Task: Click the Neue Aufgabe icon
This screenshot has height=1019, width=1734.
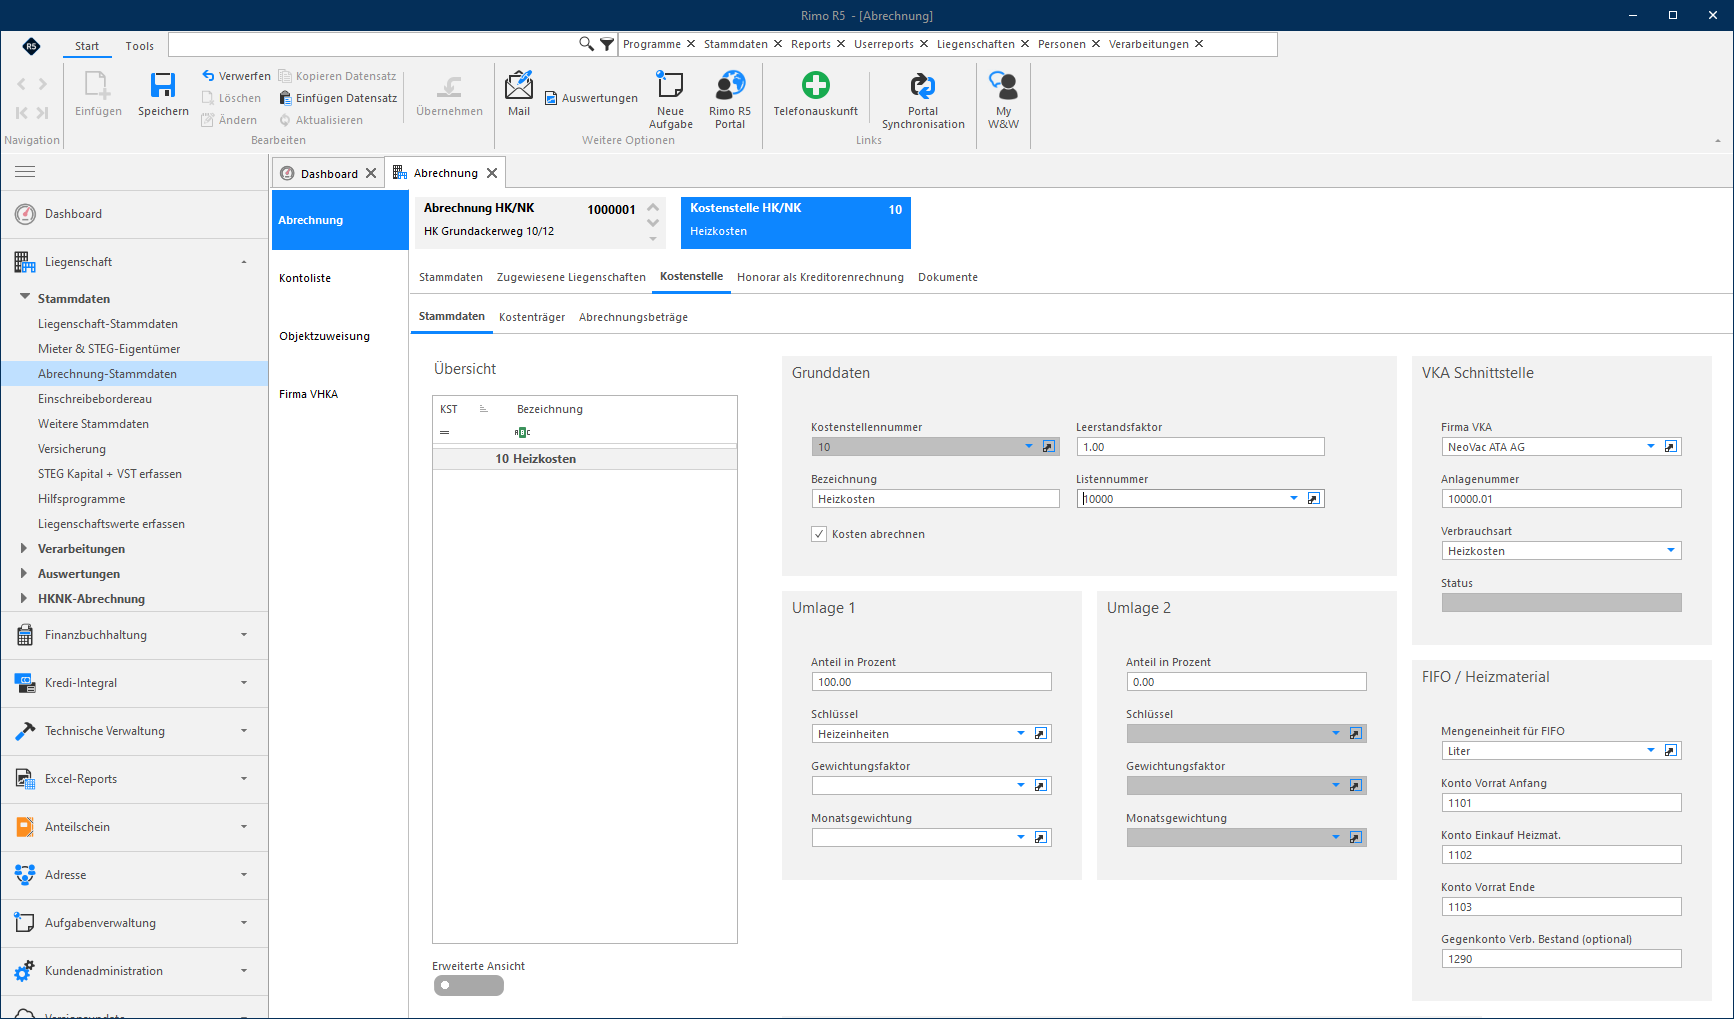Action: click(x=670, y=86)
